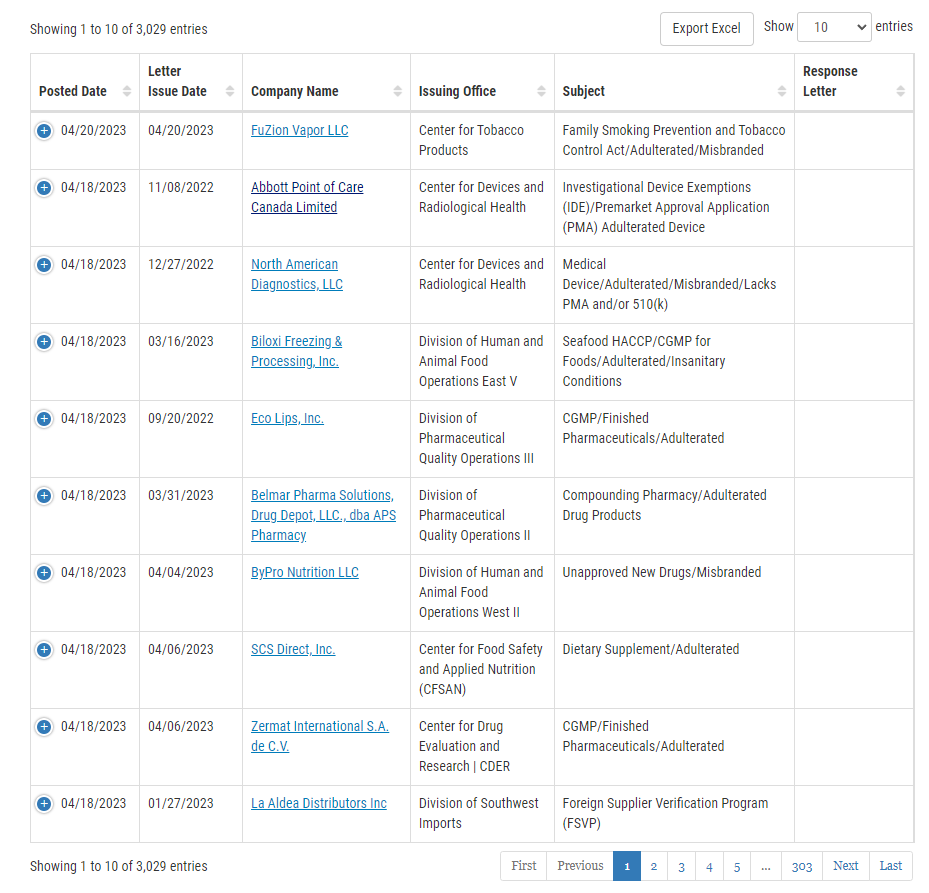Expand the Abbott Point of Care row
The image size is (929, 893).
(x=44, y=187)
